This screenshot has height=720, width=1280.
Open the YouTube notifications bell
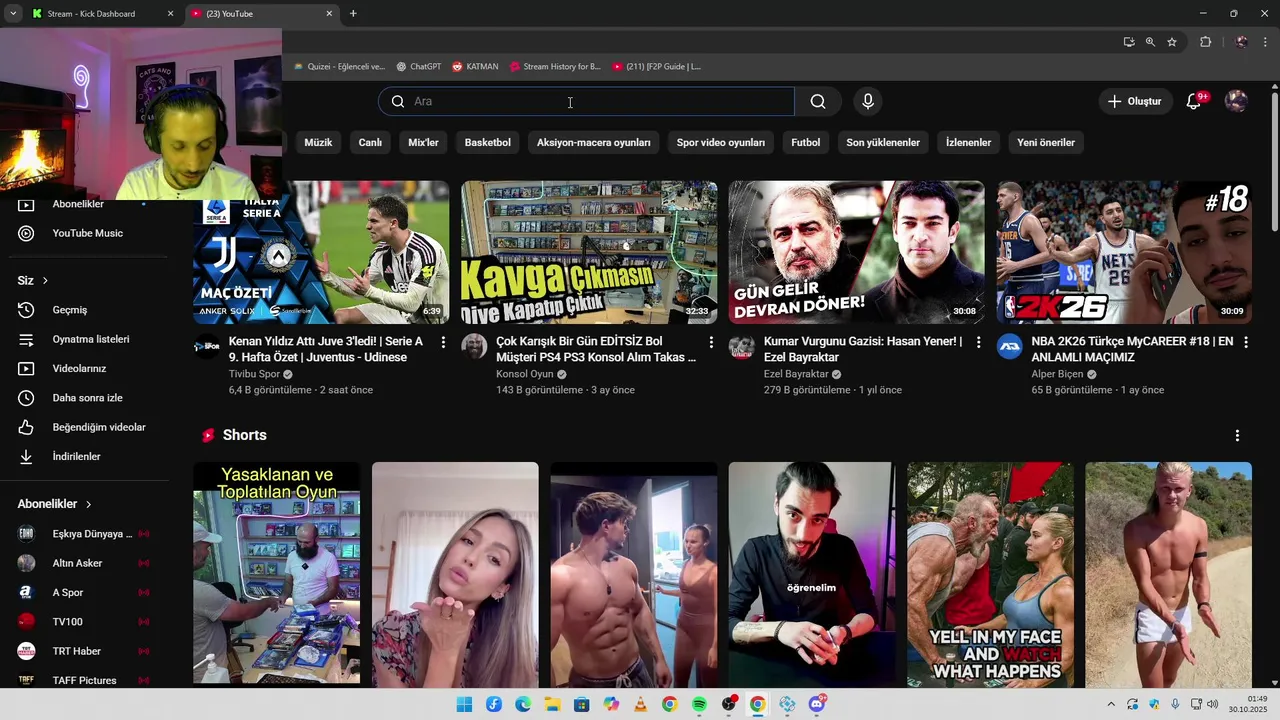(1193, 101)
